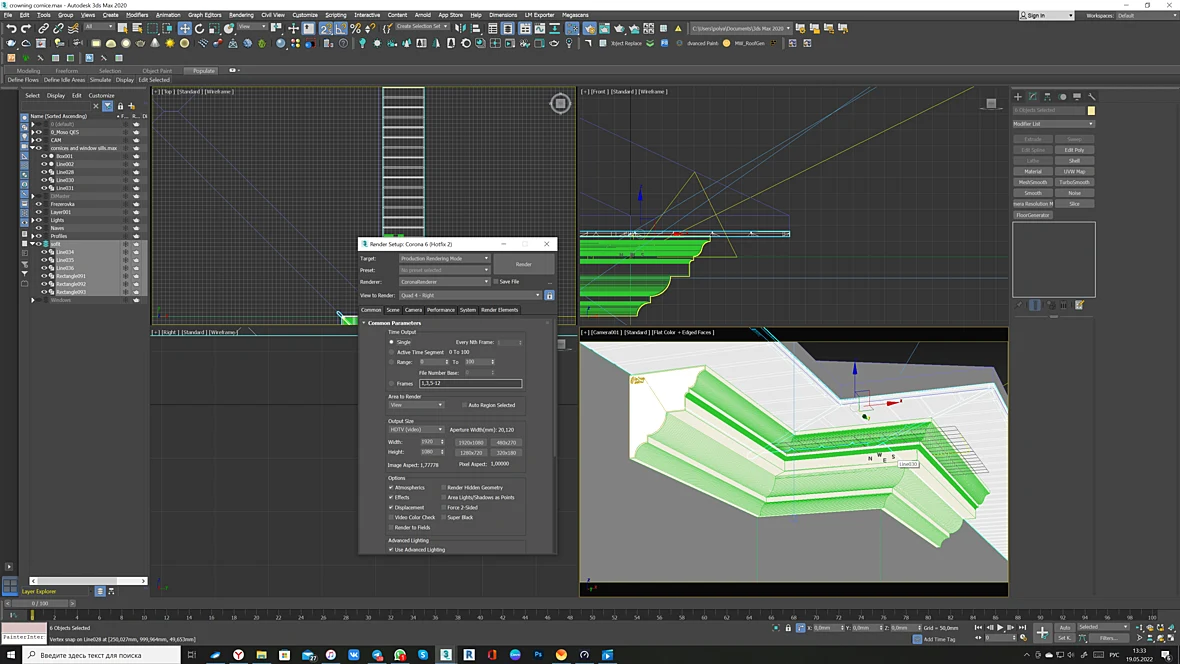Switch to the Performance tab
This screenshot has height=664, width=1180.
pos(440,310)
